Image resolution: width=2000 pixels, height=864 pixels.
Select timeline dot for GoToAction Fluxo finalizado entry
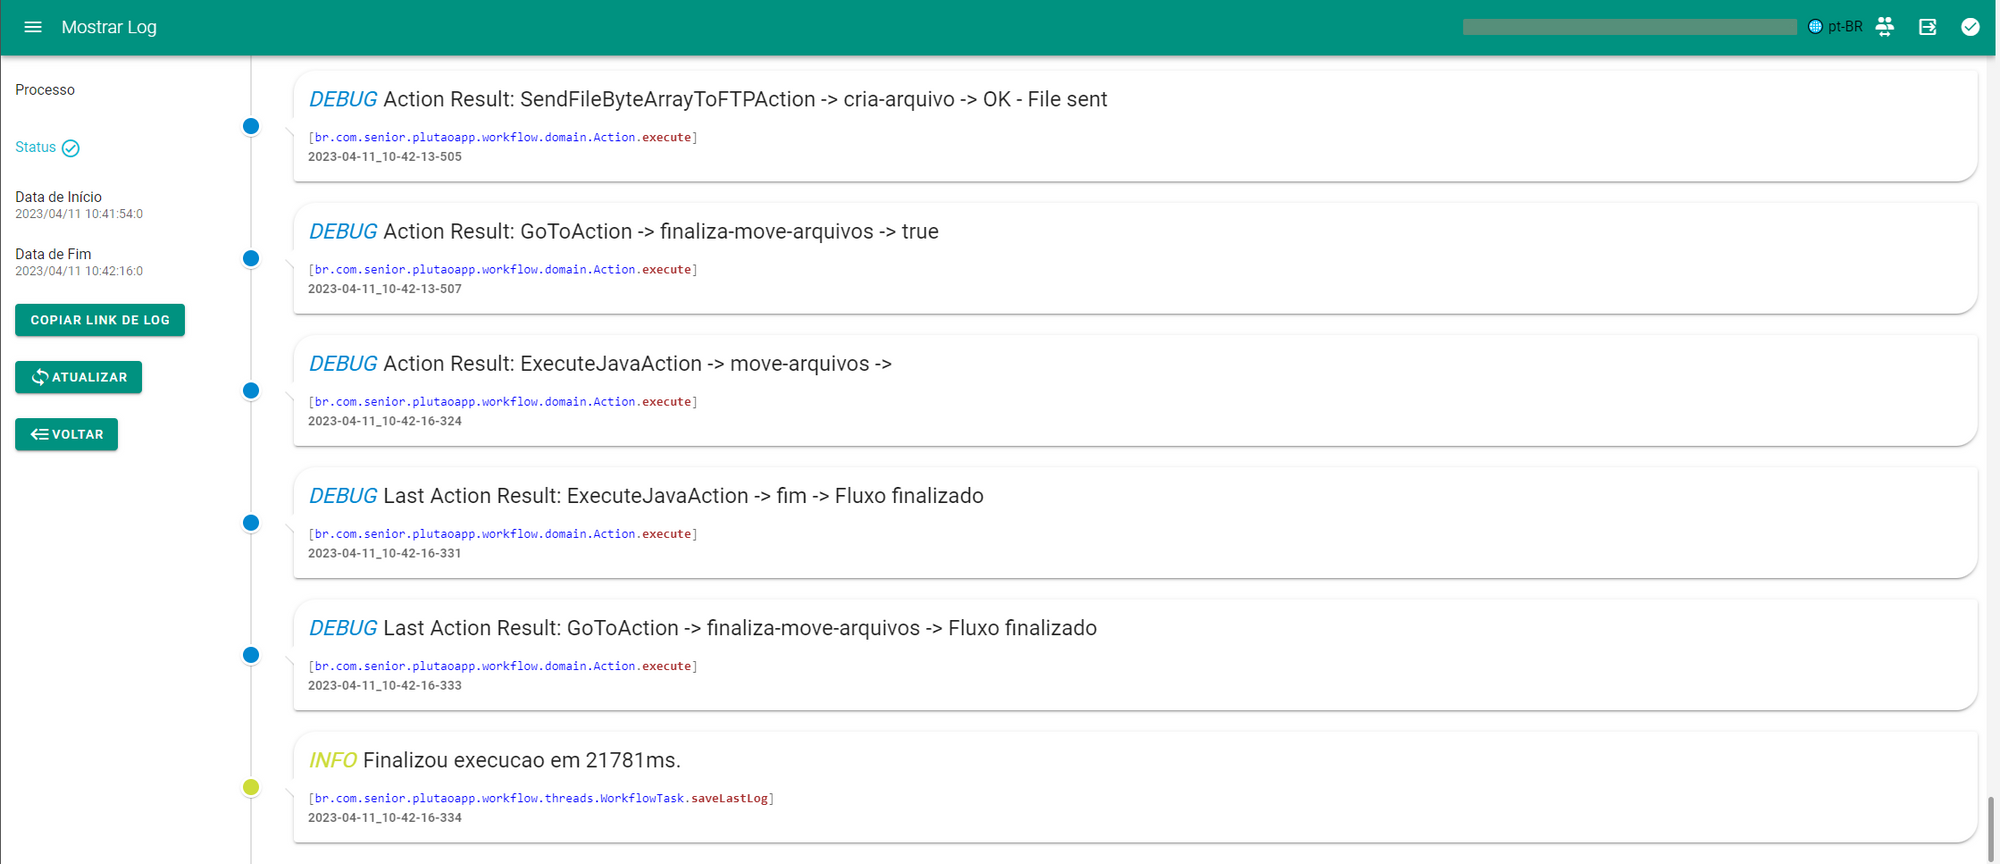pos(251,655)
